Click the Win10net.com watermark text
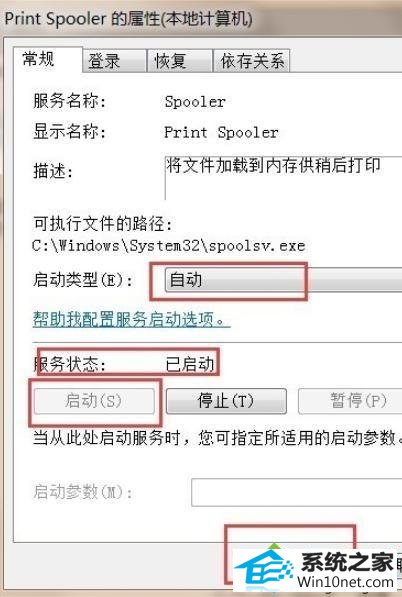Image resolution: width=402 pixels, height=597 pixels. [345, 582]
